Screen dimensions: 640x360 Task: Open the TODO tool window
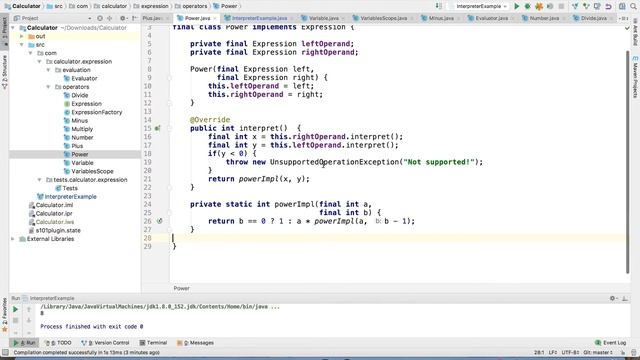click(x=58, y=343)
